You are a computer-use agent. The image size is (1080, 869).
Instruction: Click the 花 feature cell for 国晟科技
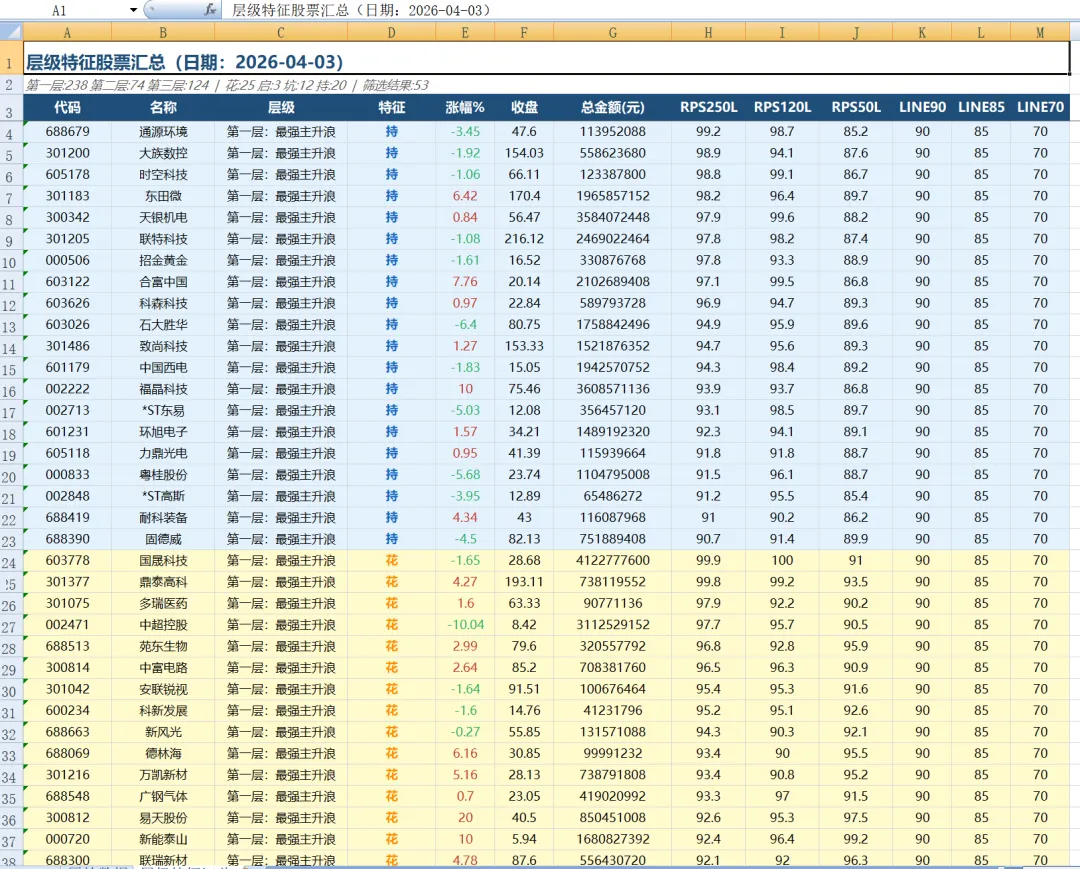(x=391, y=560)
